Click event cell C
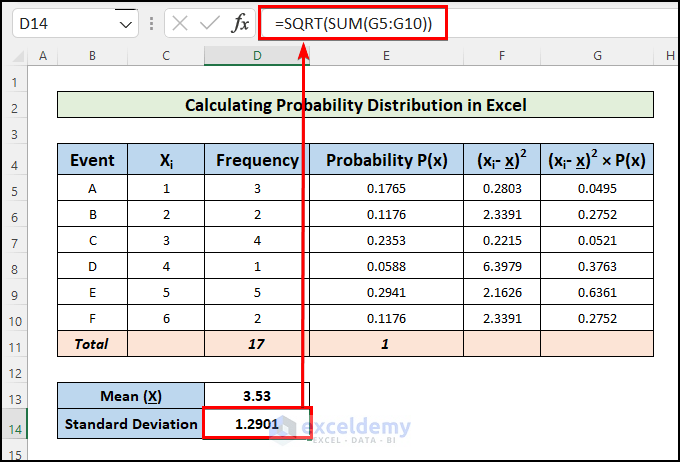This screenshot has width=680, height=462. coord(92,240)
